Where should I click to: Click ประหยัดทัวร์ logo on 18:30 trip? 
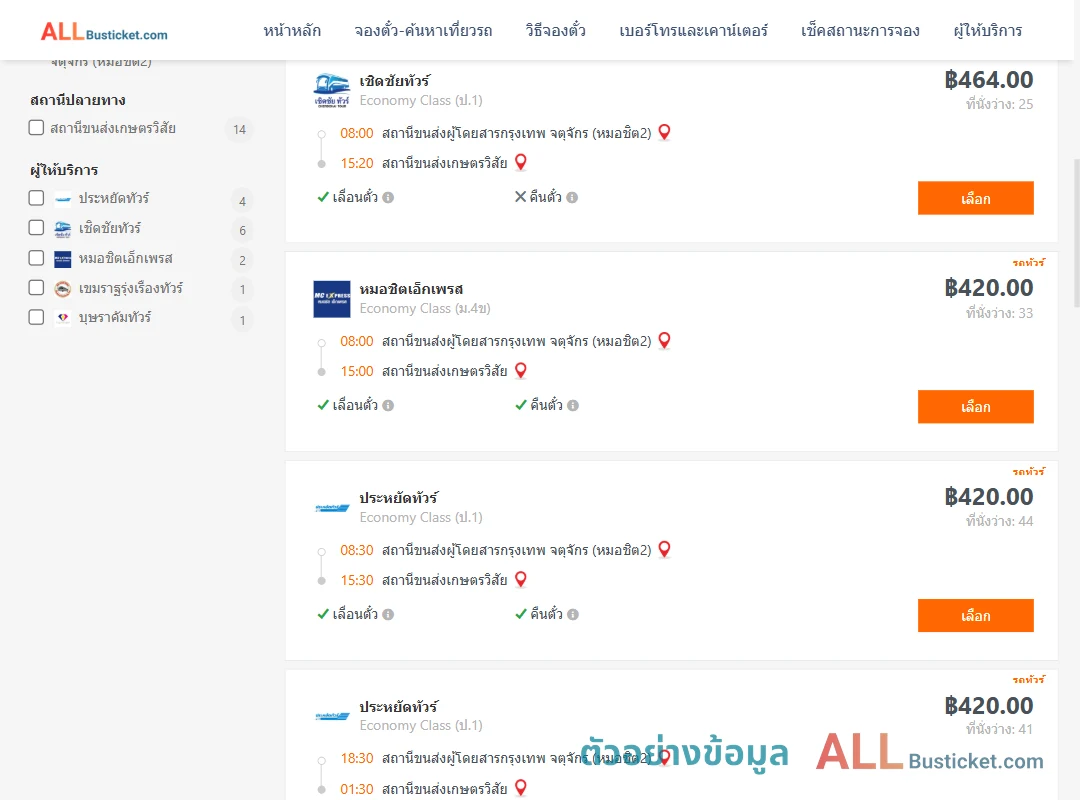tap(332, 717)
